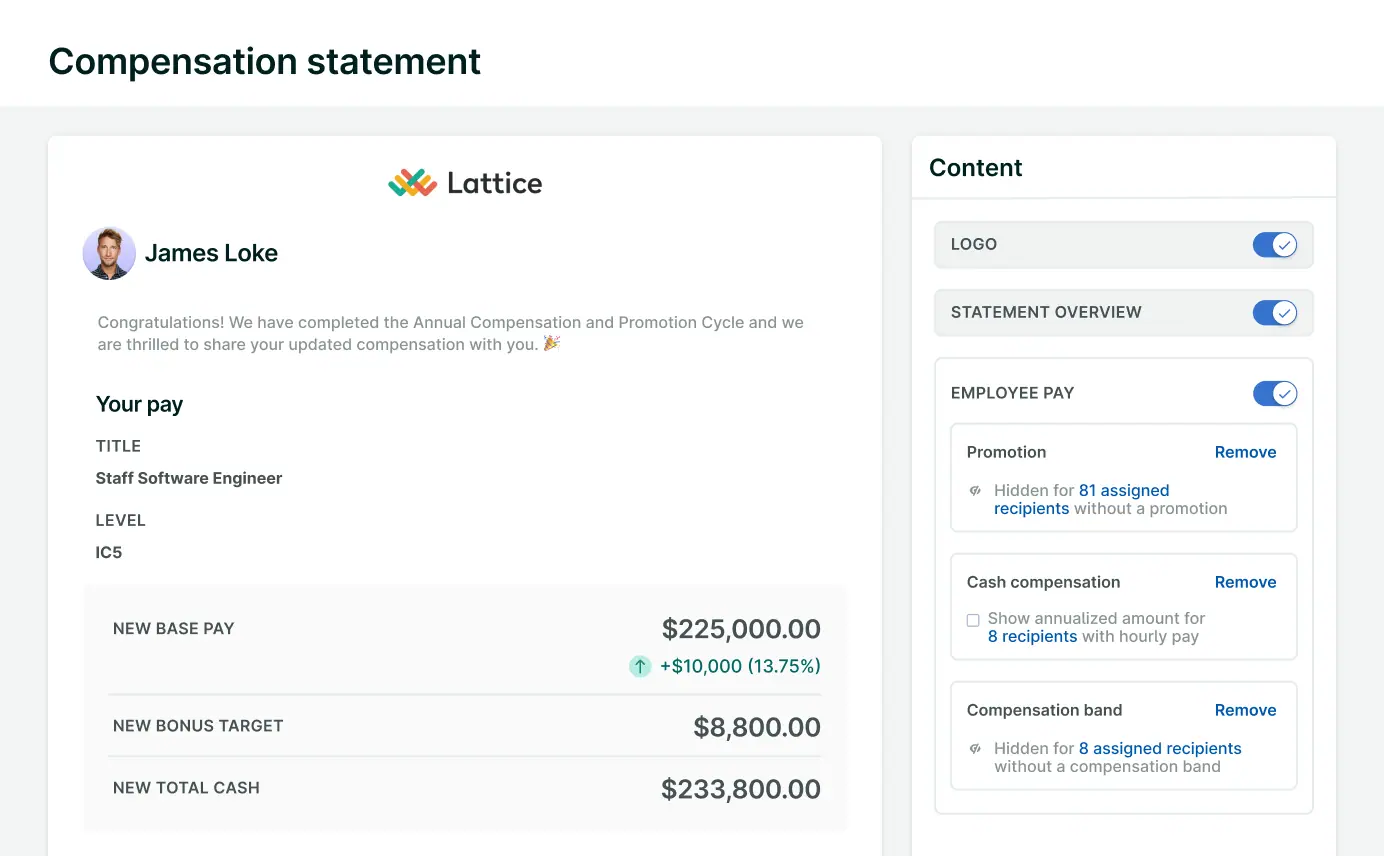Click hidden-eye icon in Compensation band card
Screen dimensions: 1384x856
click(x=976, y=749)
